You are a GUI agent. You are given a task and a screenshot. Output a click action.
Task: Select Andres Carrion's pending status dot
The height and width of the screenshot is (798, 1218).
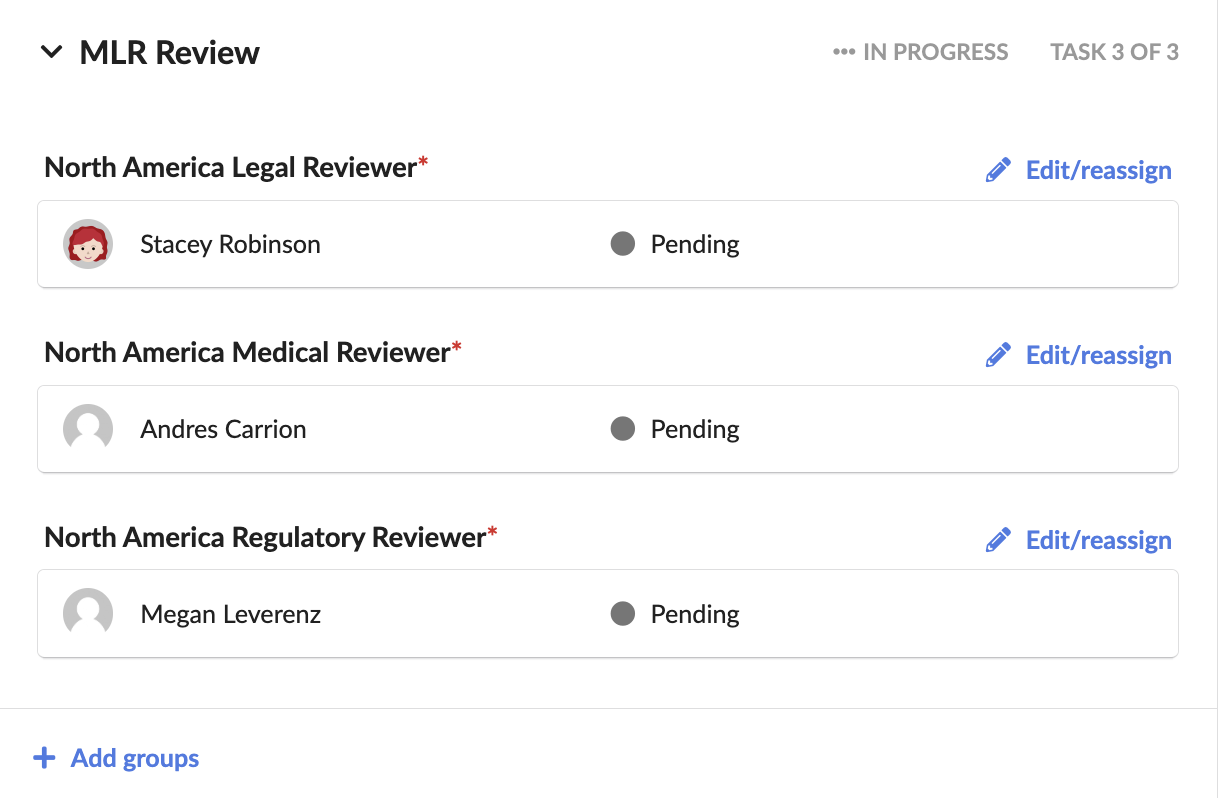coord(623,429)
